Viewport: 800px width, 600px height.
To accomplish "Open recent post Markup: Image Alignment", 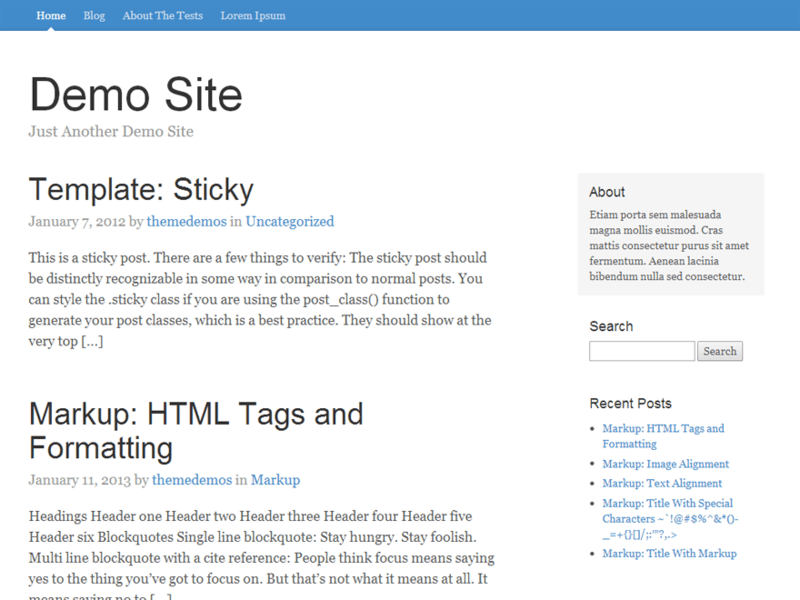I will [668, 464].
